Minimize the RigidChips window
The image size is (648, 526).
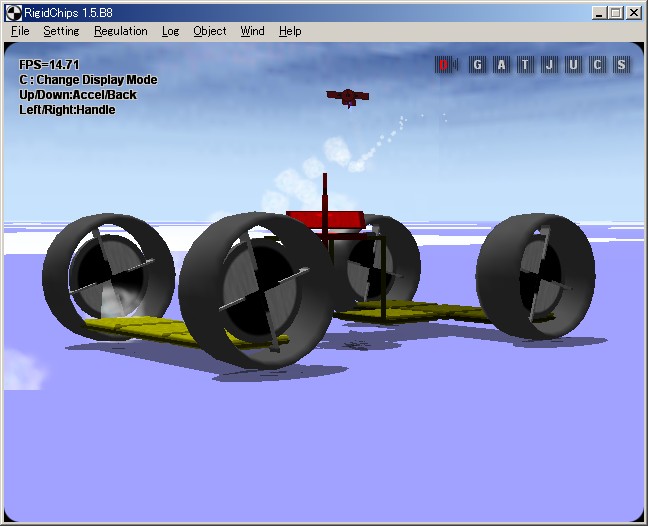click(x=598, y=13)
